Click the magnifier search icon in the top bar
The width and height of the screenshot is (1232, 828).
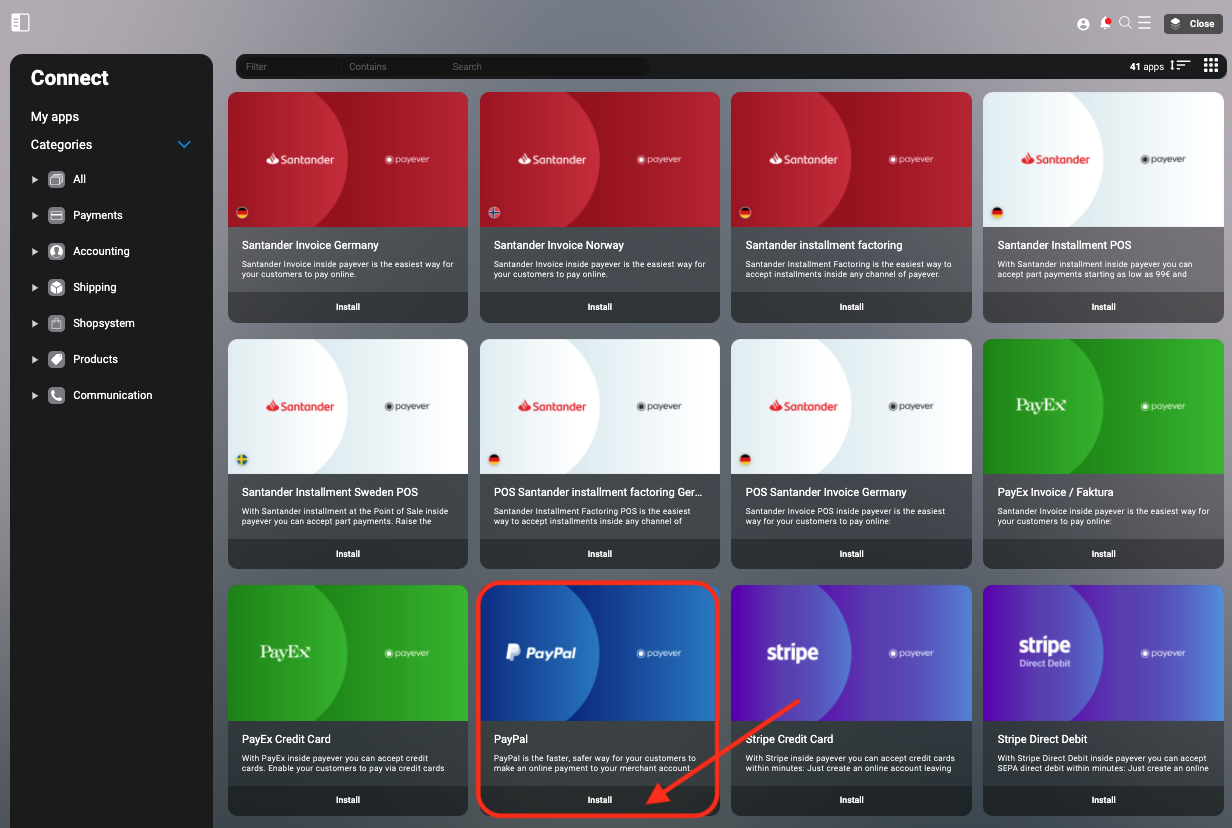click(x=1125, y=23)
